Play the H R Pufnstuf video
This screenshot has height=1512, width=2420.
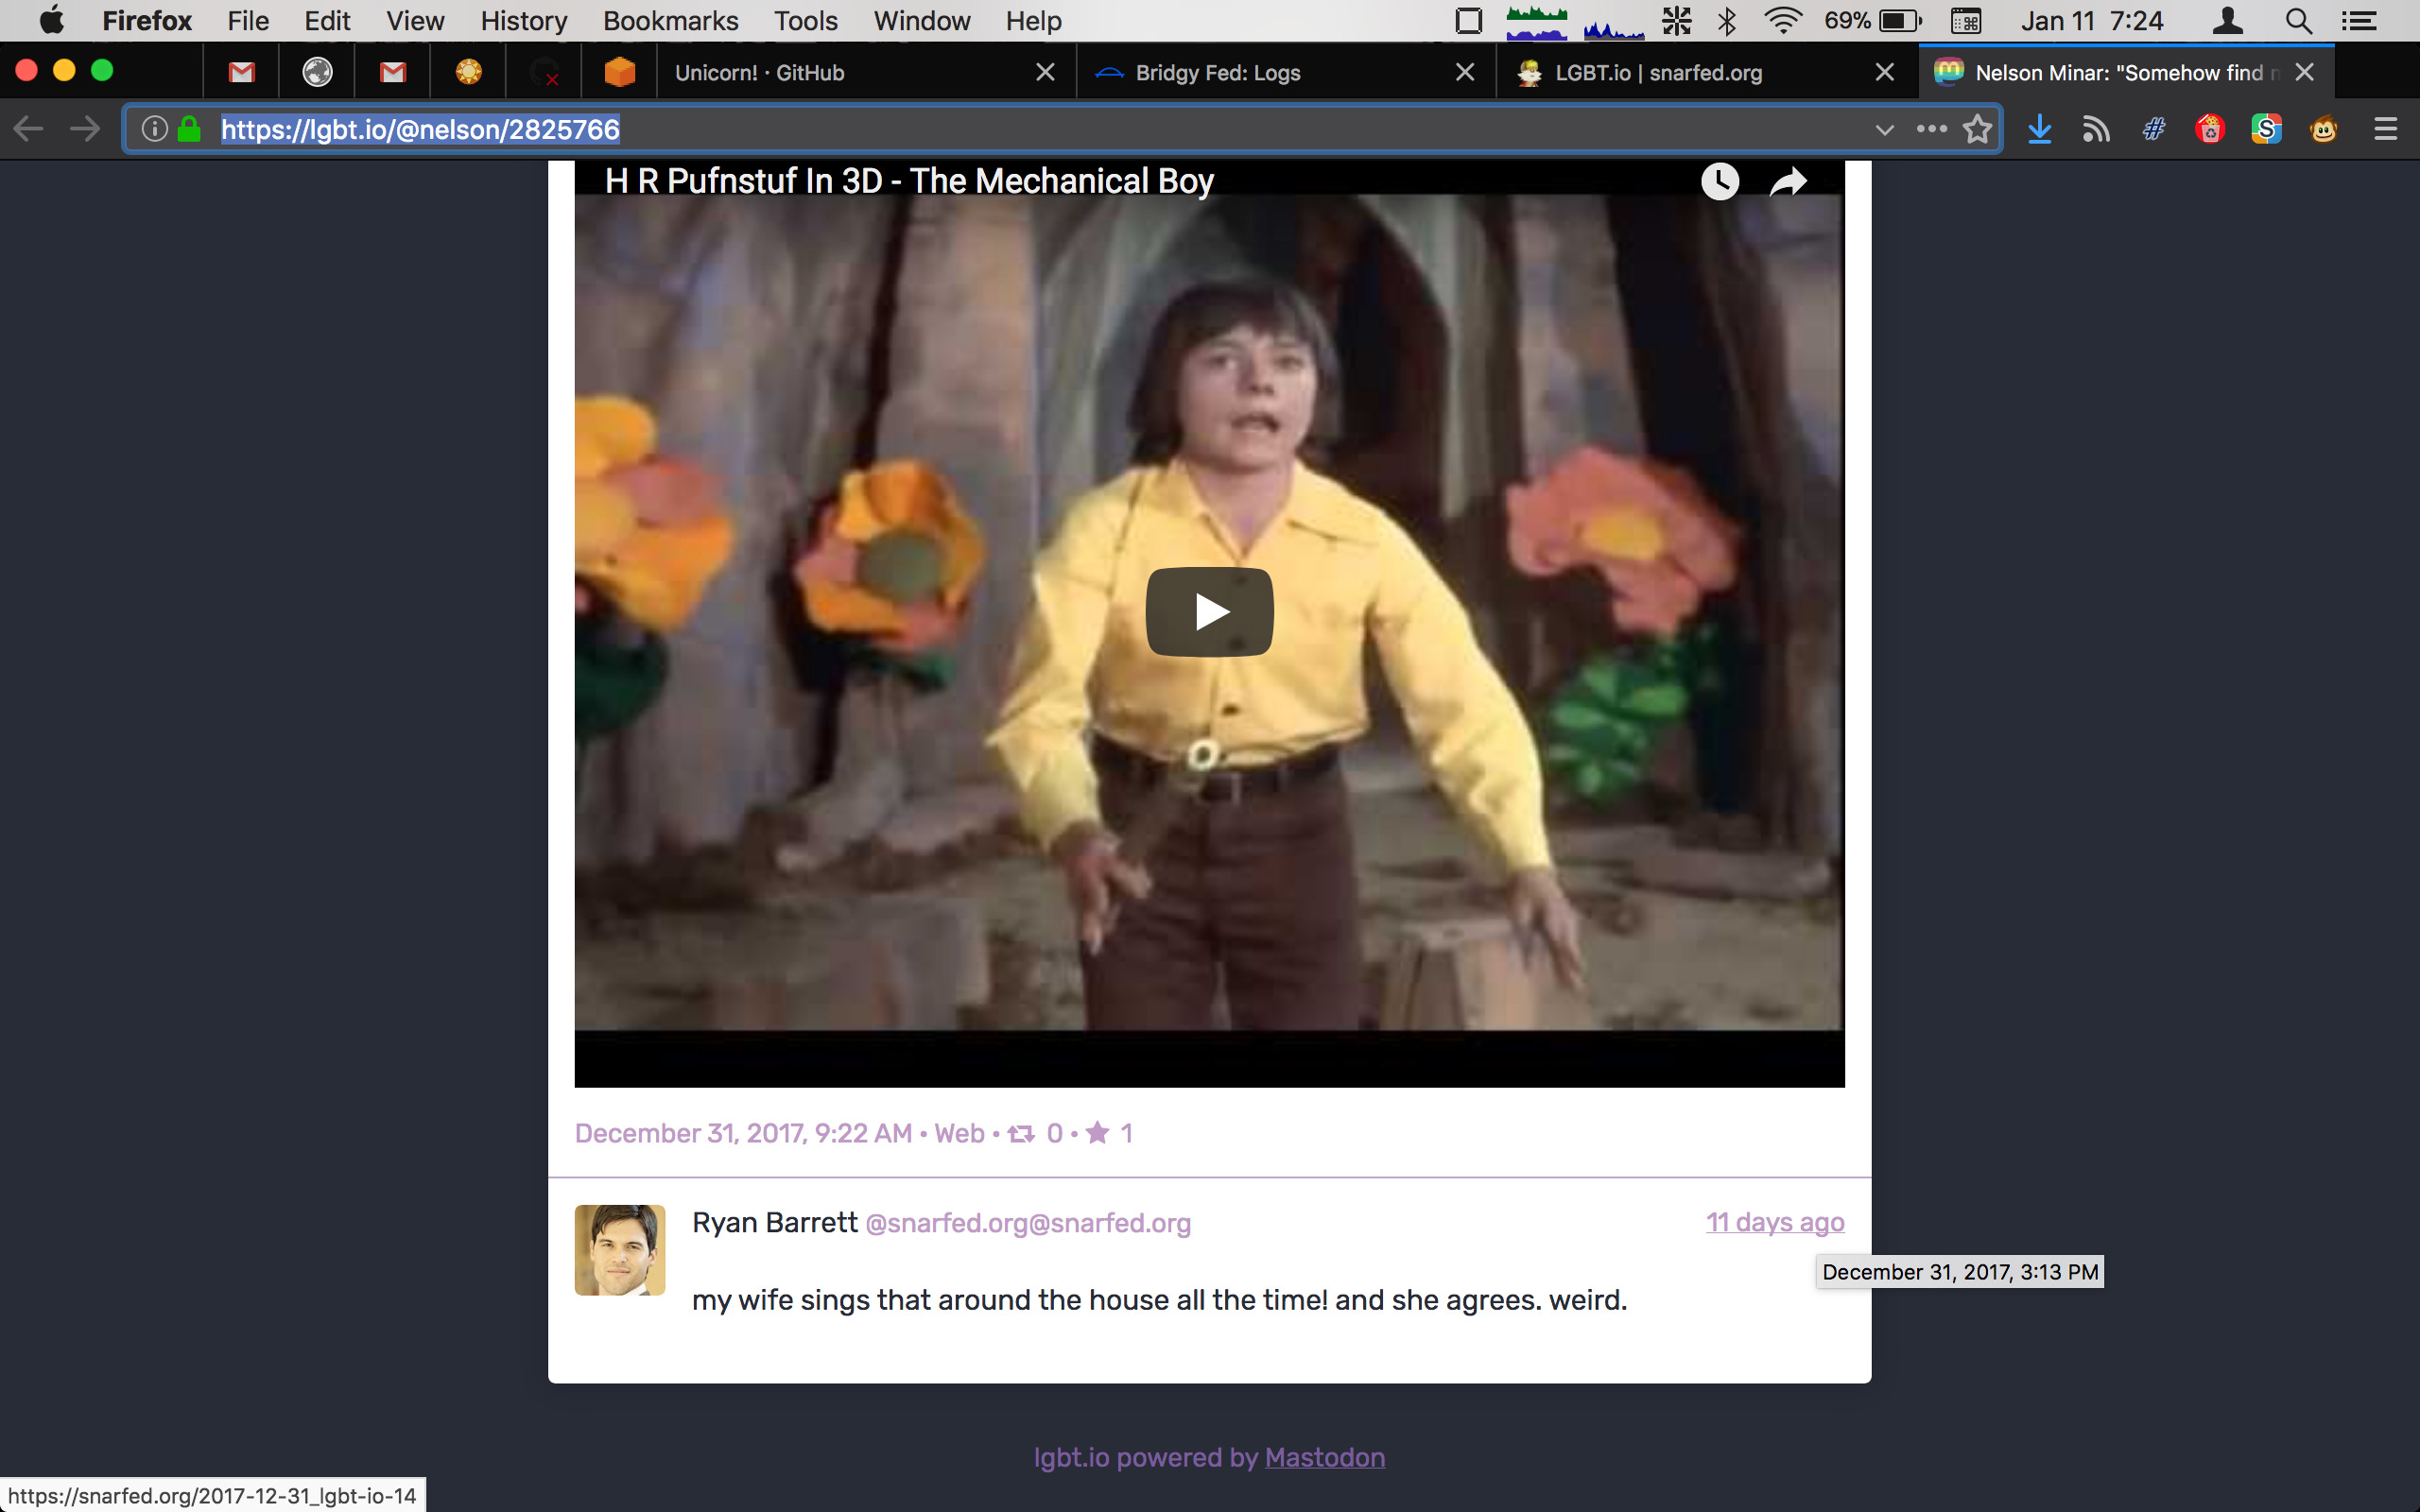point(1209,612)
